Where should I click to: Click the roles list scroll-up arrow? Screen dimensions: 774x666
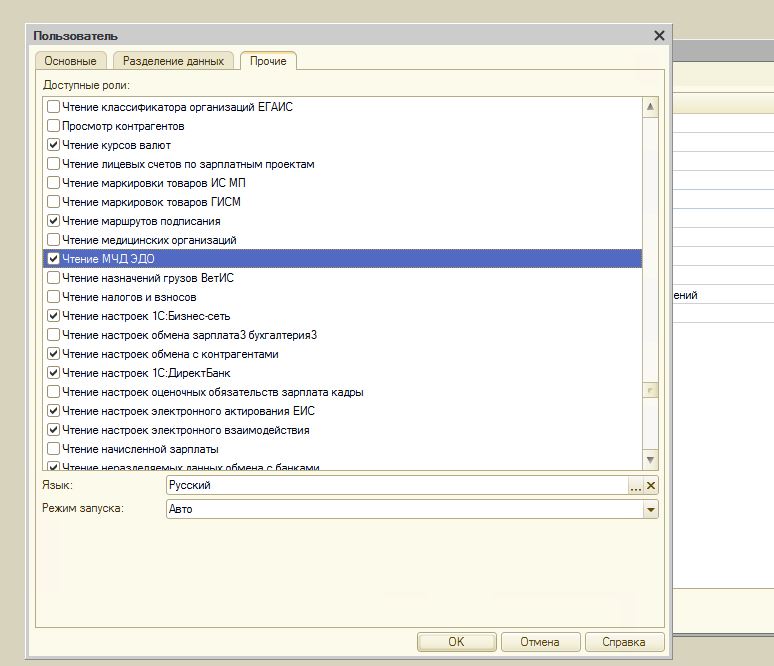coord(650,107)
